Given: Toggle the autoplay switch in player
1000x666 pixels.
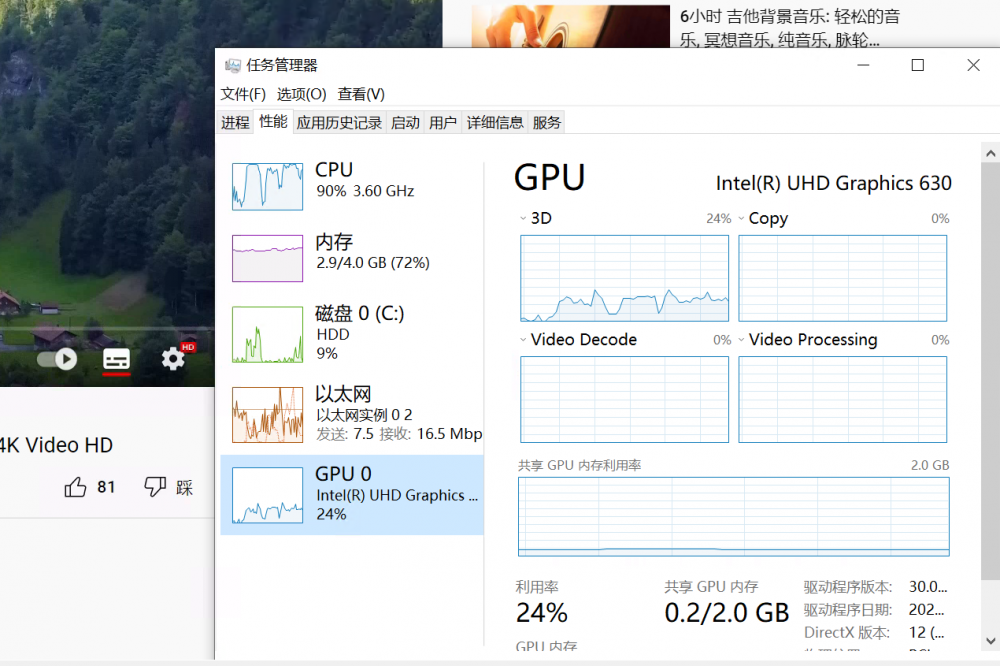Looking at the screenshot, I should coord(57,359).
